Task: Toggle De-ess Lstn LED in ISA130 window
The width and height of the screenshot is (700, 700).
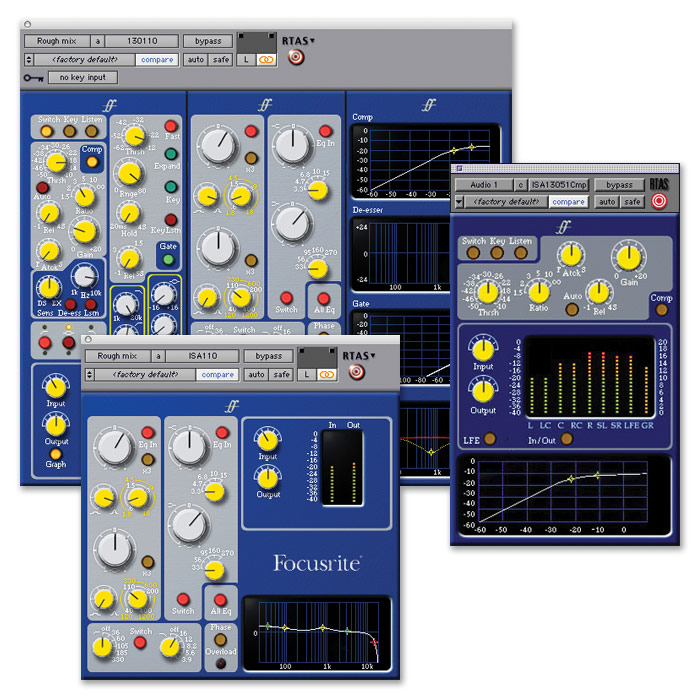Action: tap(91, 304)
